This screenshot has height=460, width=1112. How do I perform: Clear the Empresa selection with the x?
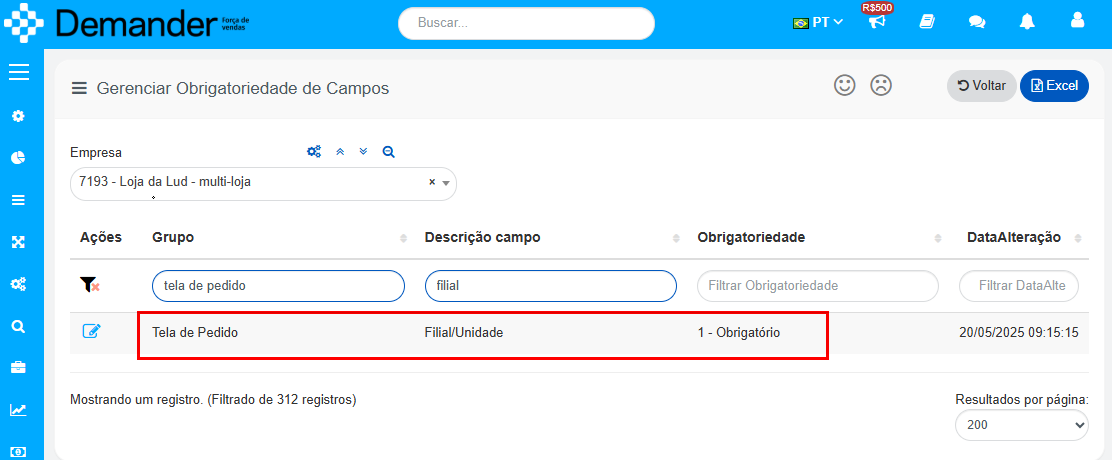point(432,182)
